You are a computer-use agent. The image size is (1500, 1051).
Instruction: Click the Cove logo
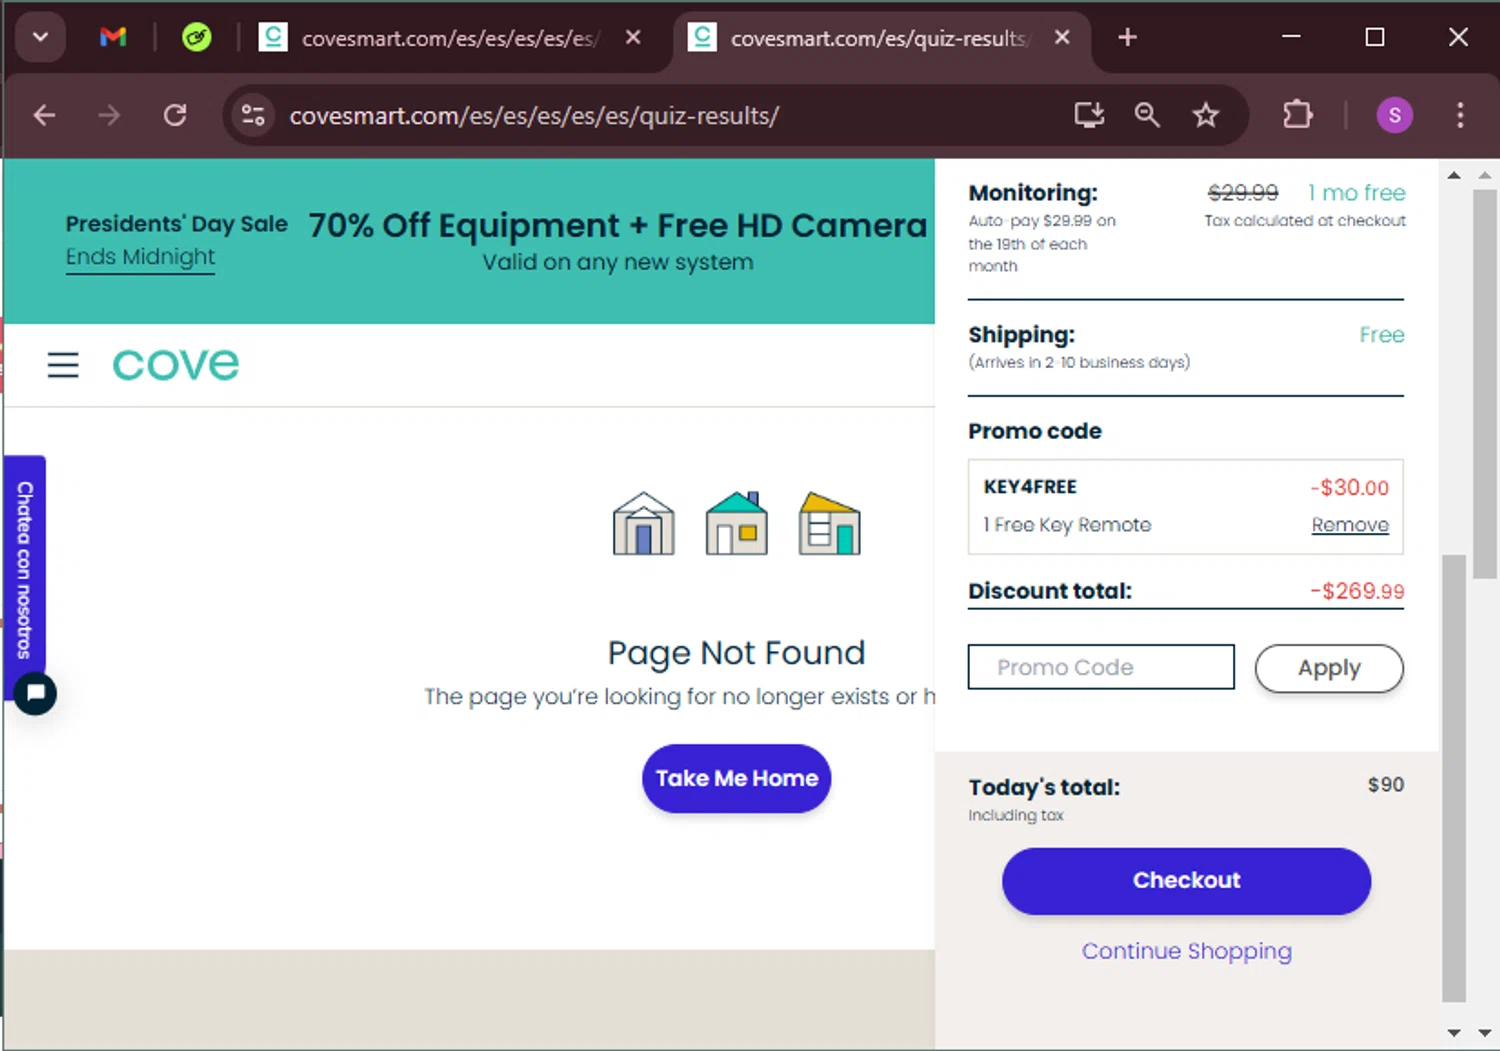pos(176,365)
